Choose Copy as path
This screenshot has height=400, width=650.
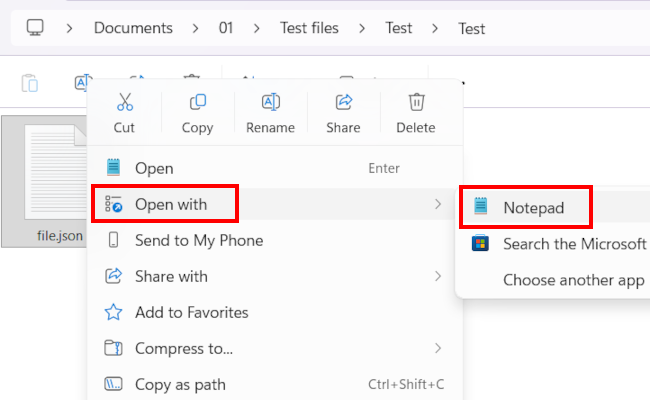tap(275, 385)
